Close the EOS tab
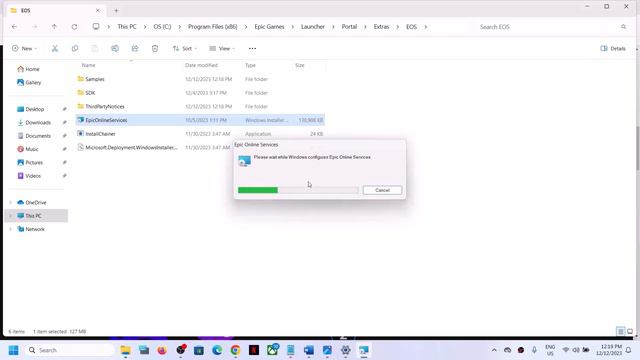Viewport: 640px width, 360px height. [98, 10]
